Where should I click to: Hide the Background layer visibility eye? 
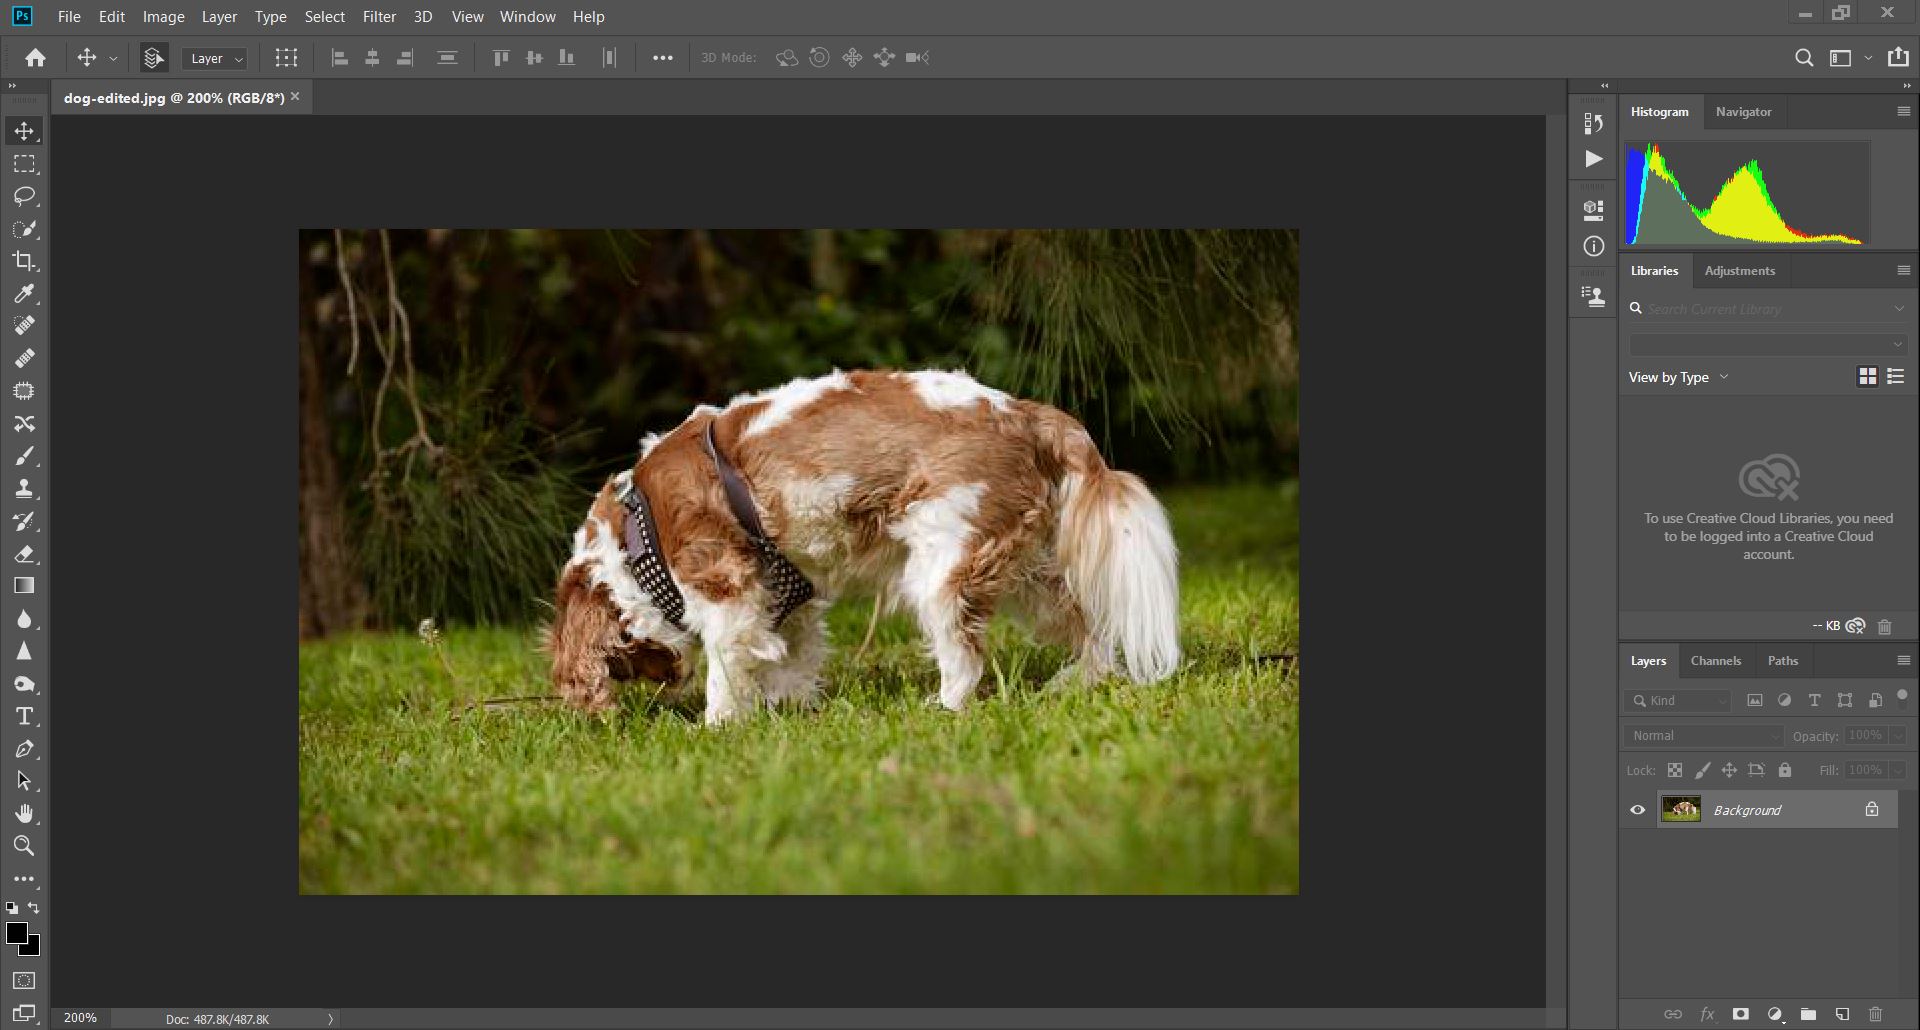click(x=1637, y=810)
